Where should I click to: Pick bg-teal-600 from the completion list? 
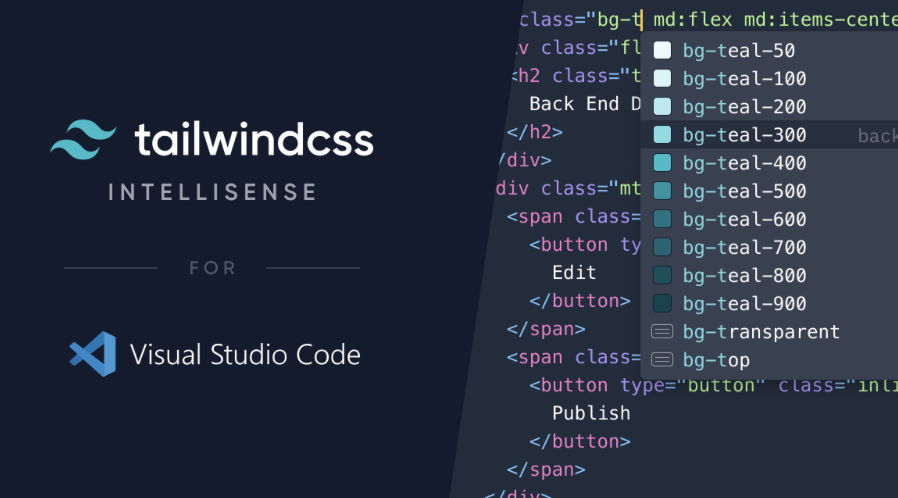769,219
